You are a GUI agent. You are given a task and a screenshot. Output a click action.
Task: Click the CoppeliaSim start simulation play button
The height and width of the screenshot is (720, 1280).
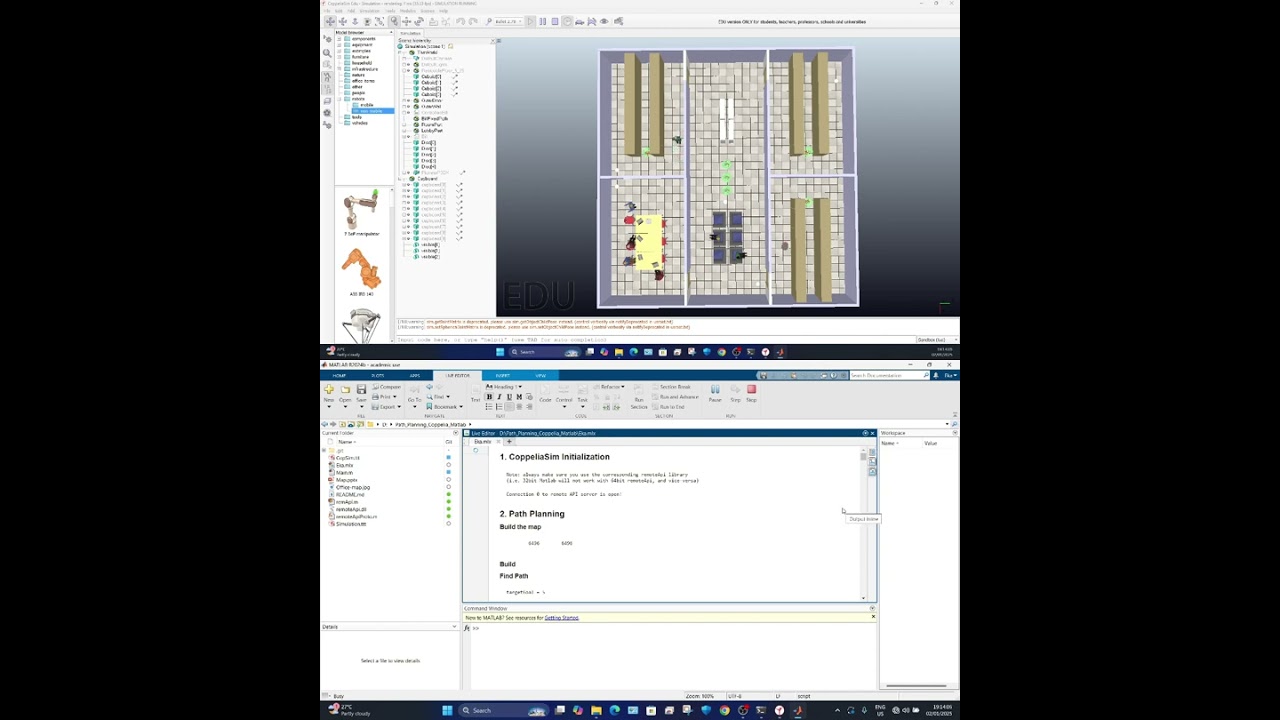pos(530,21)
